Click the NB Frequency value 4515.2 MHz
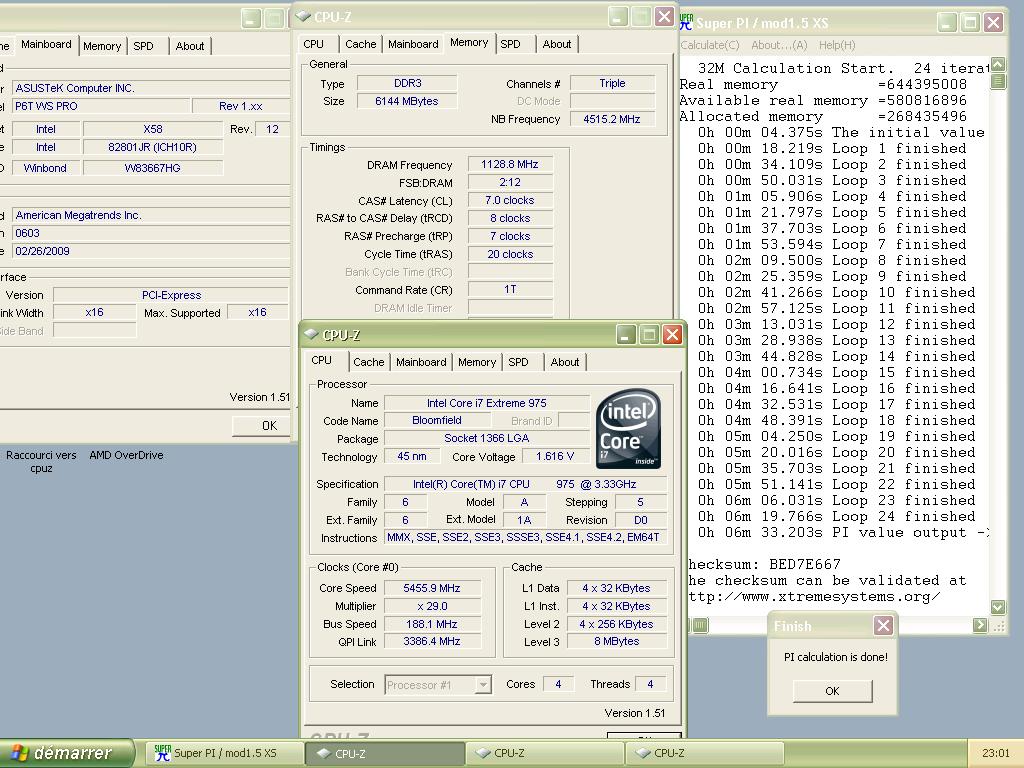This screenshot has width=1024, height=768. click(612, 119)
